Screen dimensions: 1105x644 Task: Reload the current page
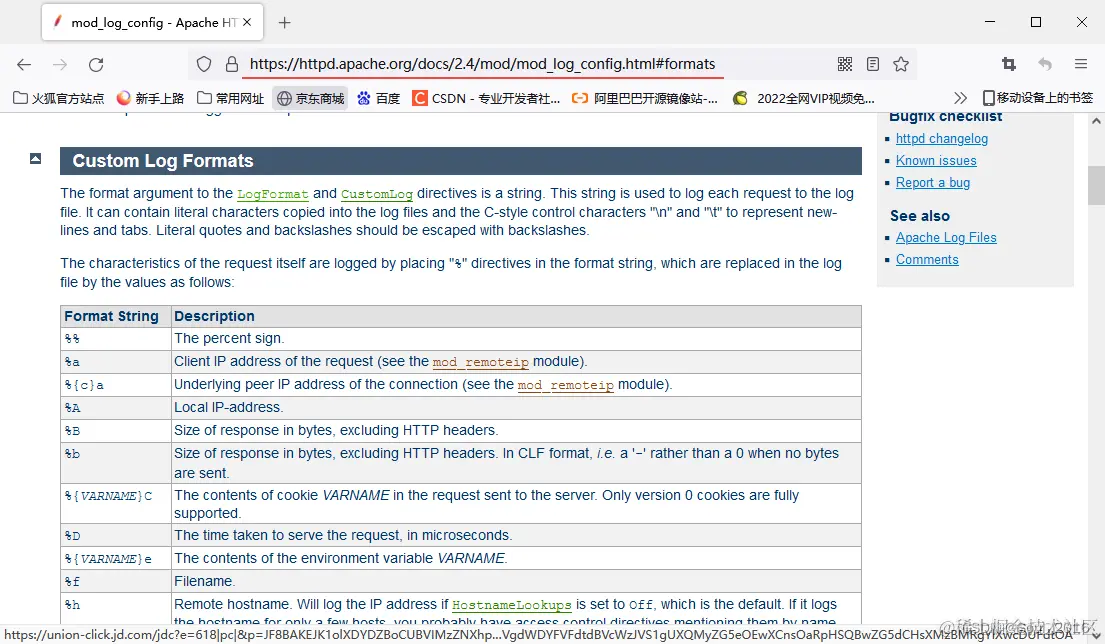coord(96,64)
